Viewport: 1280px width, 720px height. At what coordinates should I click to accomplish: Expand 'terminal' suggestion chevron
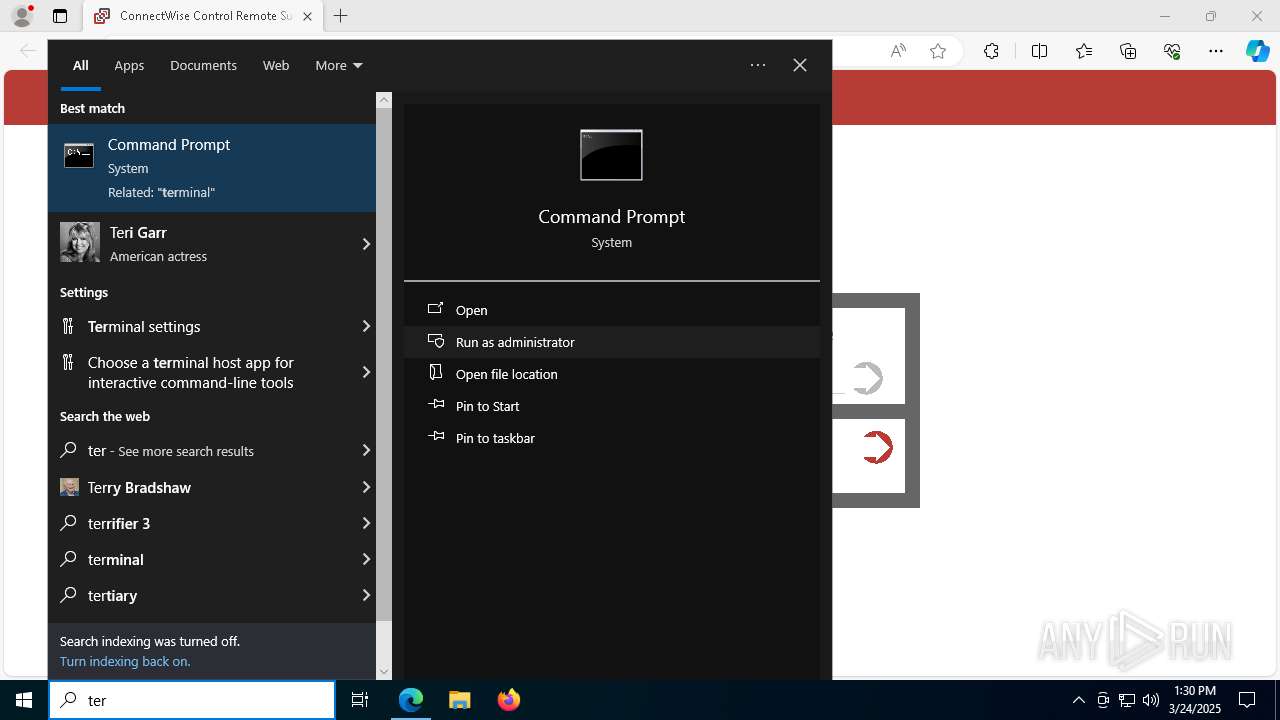tap(366, 559)
